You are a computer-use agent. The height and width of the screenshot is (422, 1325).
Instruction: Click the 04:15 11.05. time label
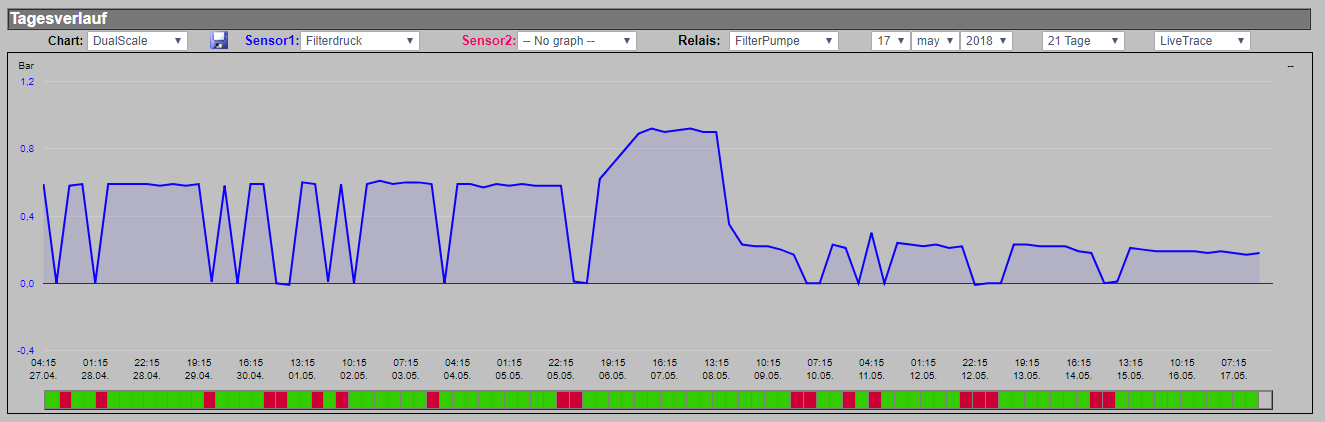pyautogui.click(x=872, y=369)
